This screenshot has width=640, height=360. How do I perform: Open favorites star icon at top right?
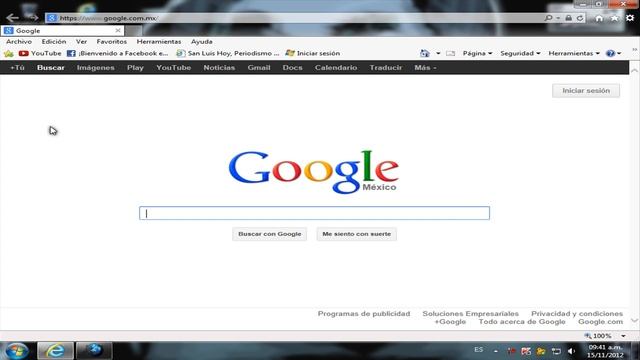pos(614,18)
